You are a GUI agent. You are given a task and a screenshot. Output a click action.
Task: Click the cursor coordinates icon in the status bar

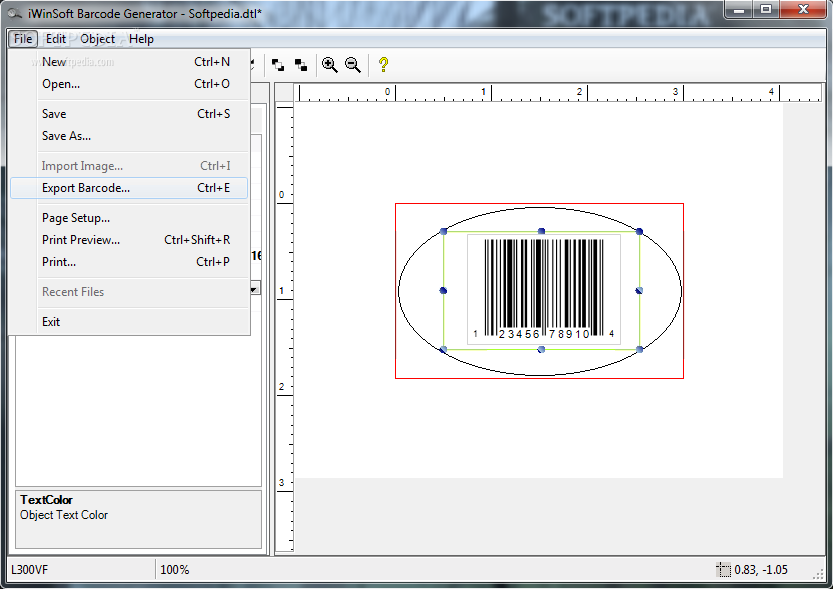(724, 569)
